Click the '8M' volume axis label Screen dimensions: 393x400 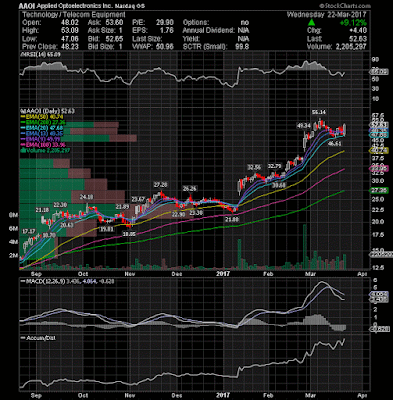[14, 215]
